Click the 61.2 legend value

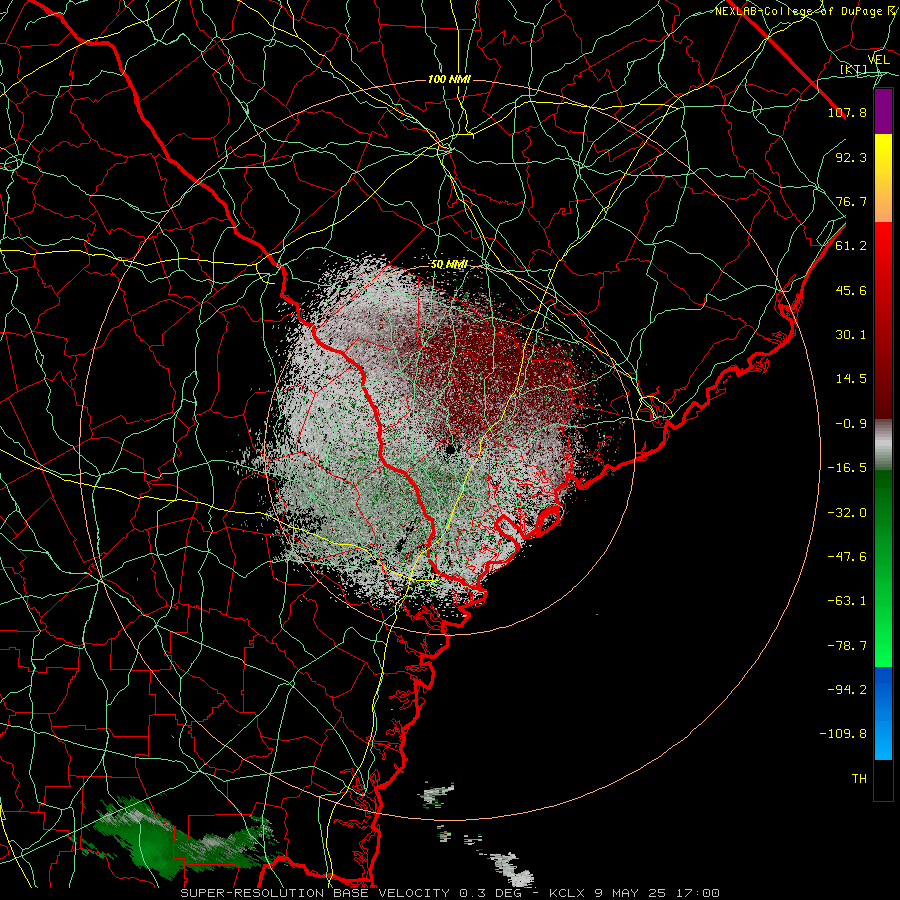coord(851,246)
